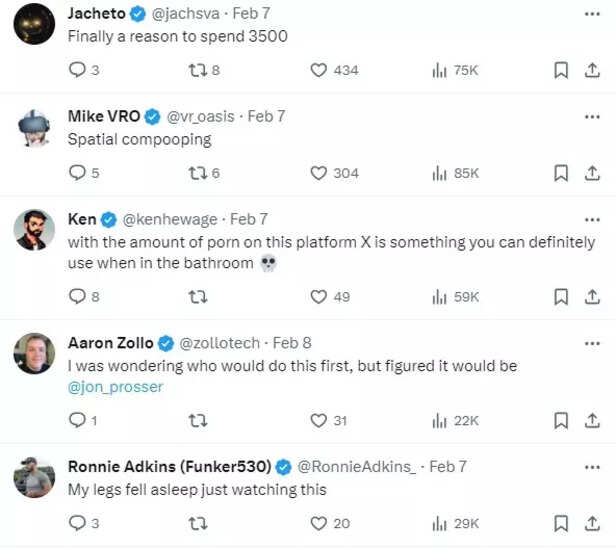Bookmark Ronnie Adkins' tweet

(562, 523)
